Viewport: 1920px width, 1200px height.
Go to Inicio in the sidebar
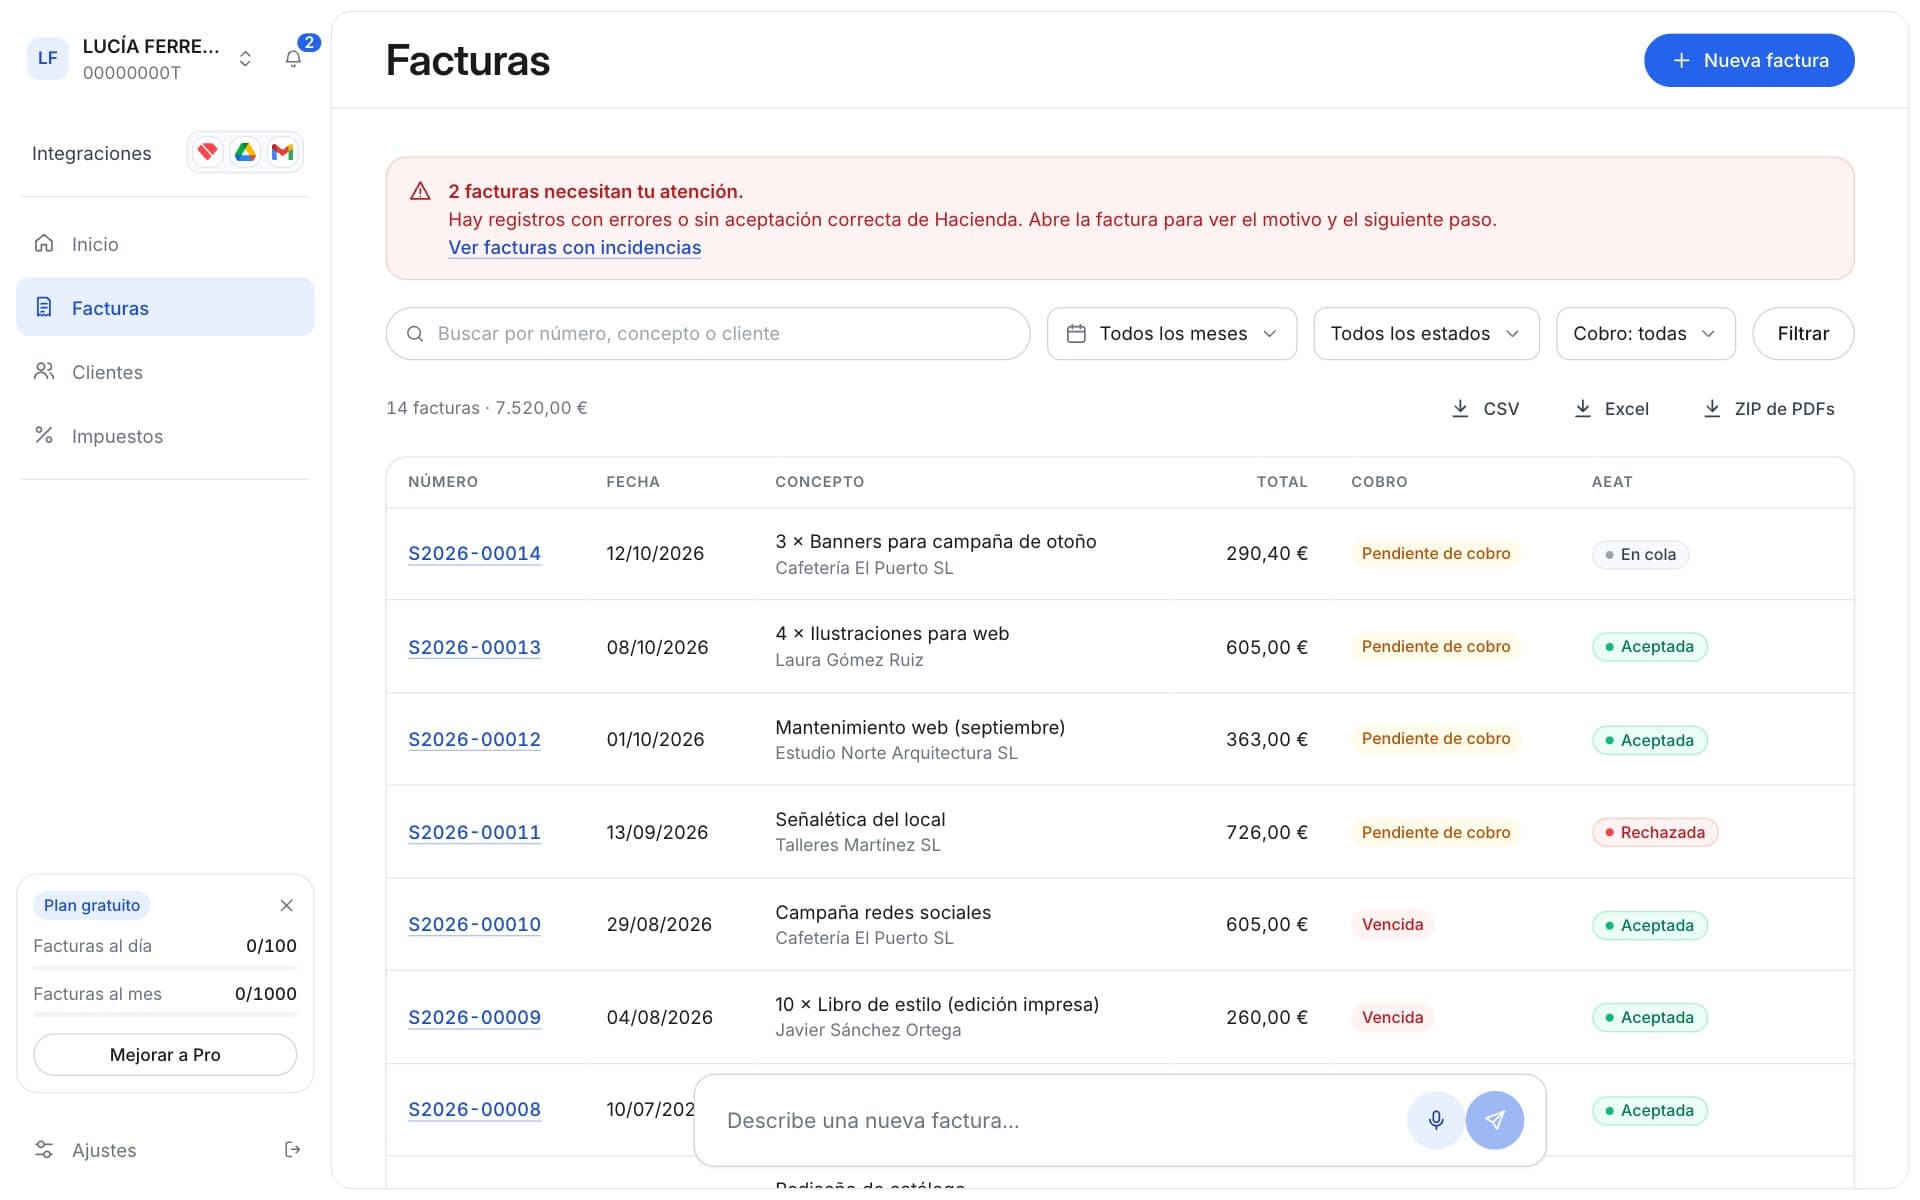pos(165,244)
